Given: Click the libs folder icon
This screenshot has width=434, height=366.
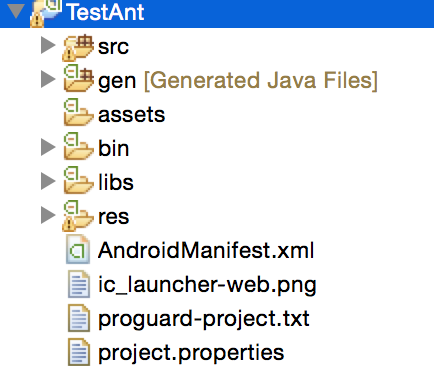Looking at the screenshot, I should [x=78, y=180].
